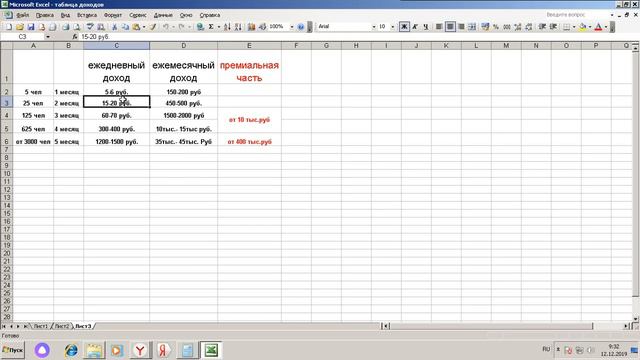The image size is (640, 360).
Task: Click the fx insert function button
Action: click(75, 37)
